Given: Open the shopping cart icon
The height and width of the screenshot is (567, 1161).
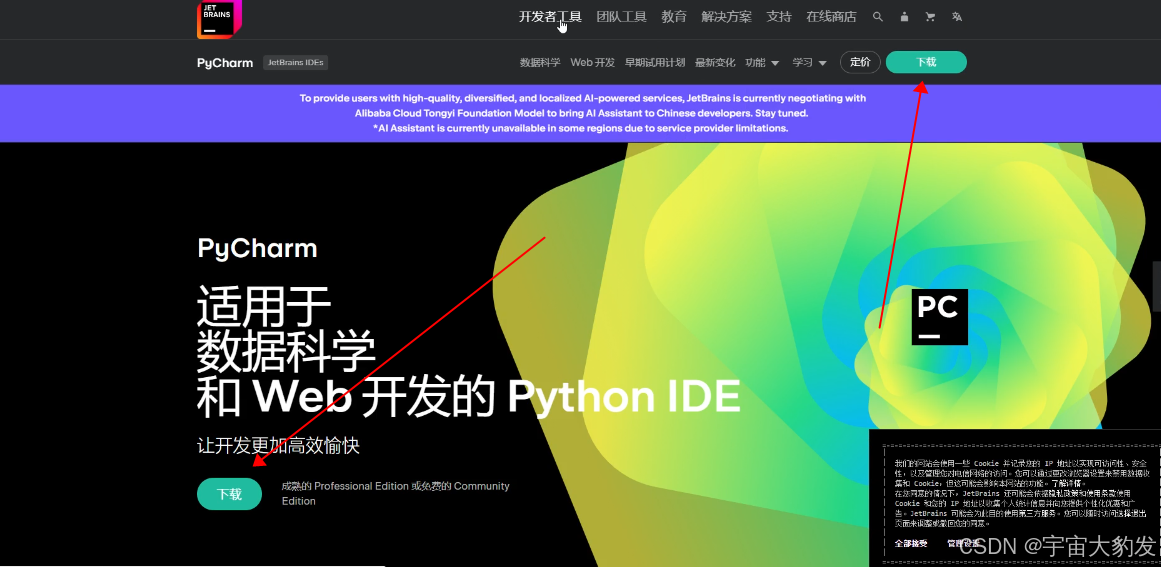Looking at the screenshot, I should click(x=930, y=17).
